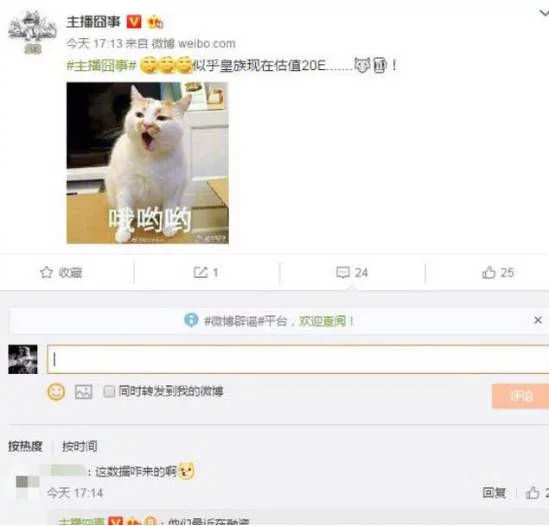Click orange V verification badge
Screen dimensions: 549x526
coord(134,22)
